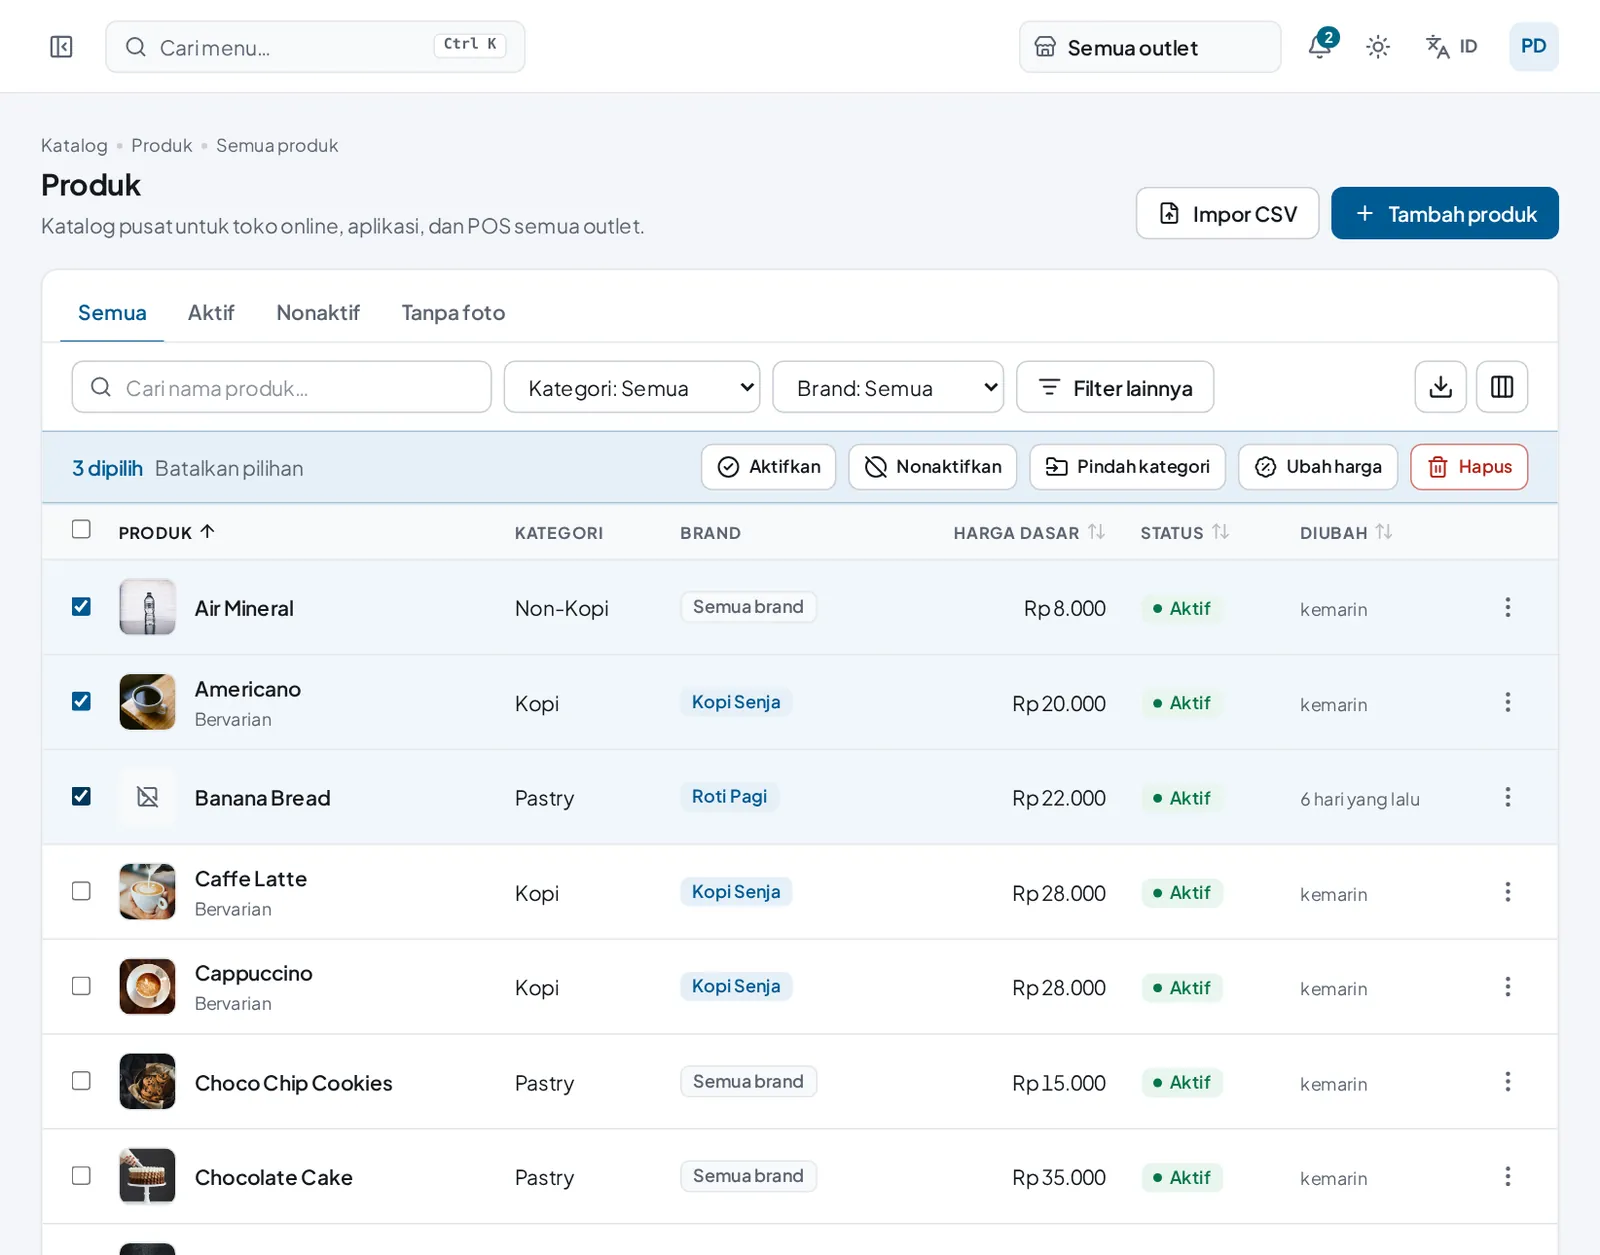
Task: Toggle light/dark theme sun icon
Action: pyautogui.click(x=1378, y=47)
